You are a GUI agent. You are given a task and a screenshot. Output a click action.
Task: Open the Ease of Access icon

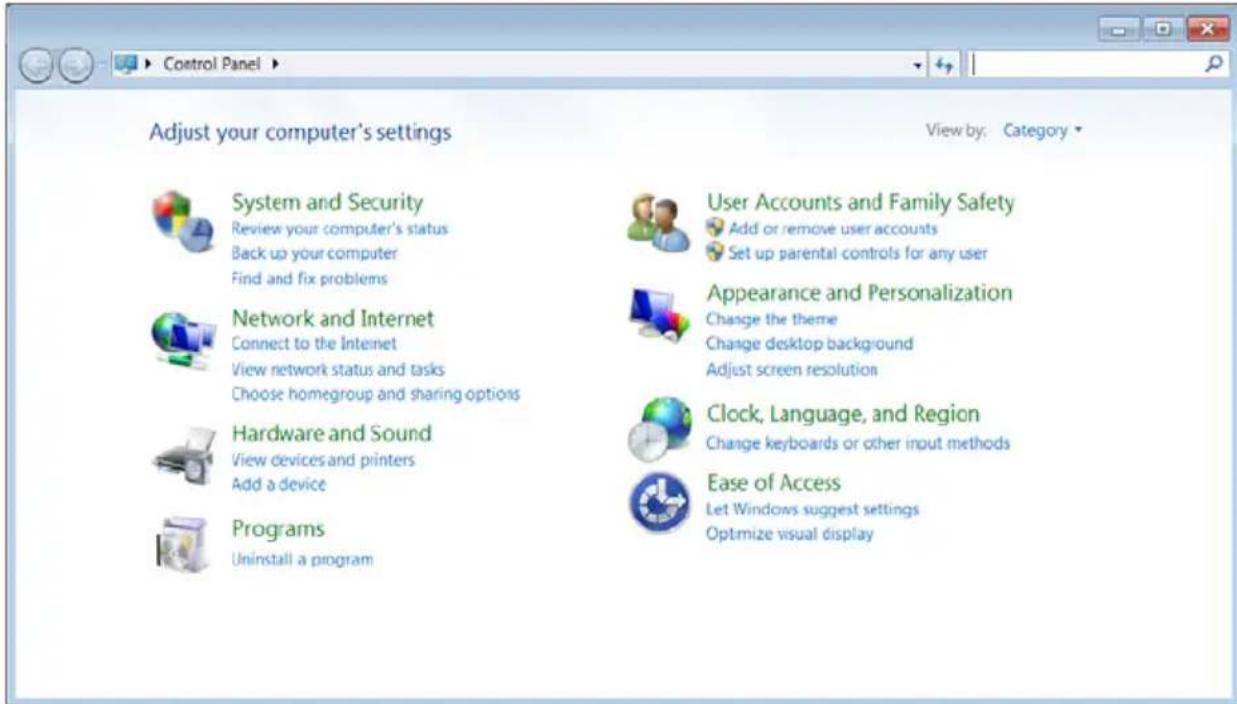(x=658, y=502)
